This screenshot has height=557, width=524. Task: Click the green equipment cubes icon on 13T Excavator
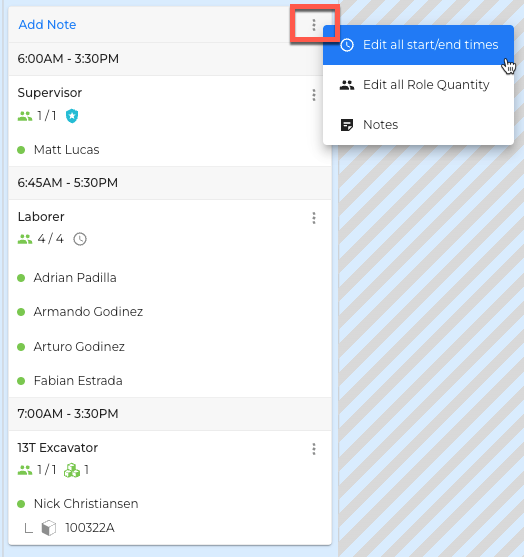tap(71, 470)
